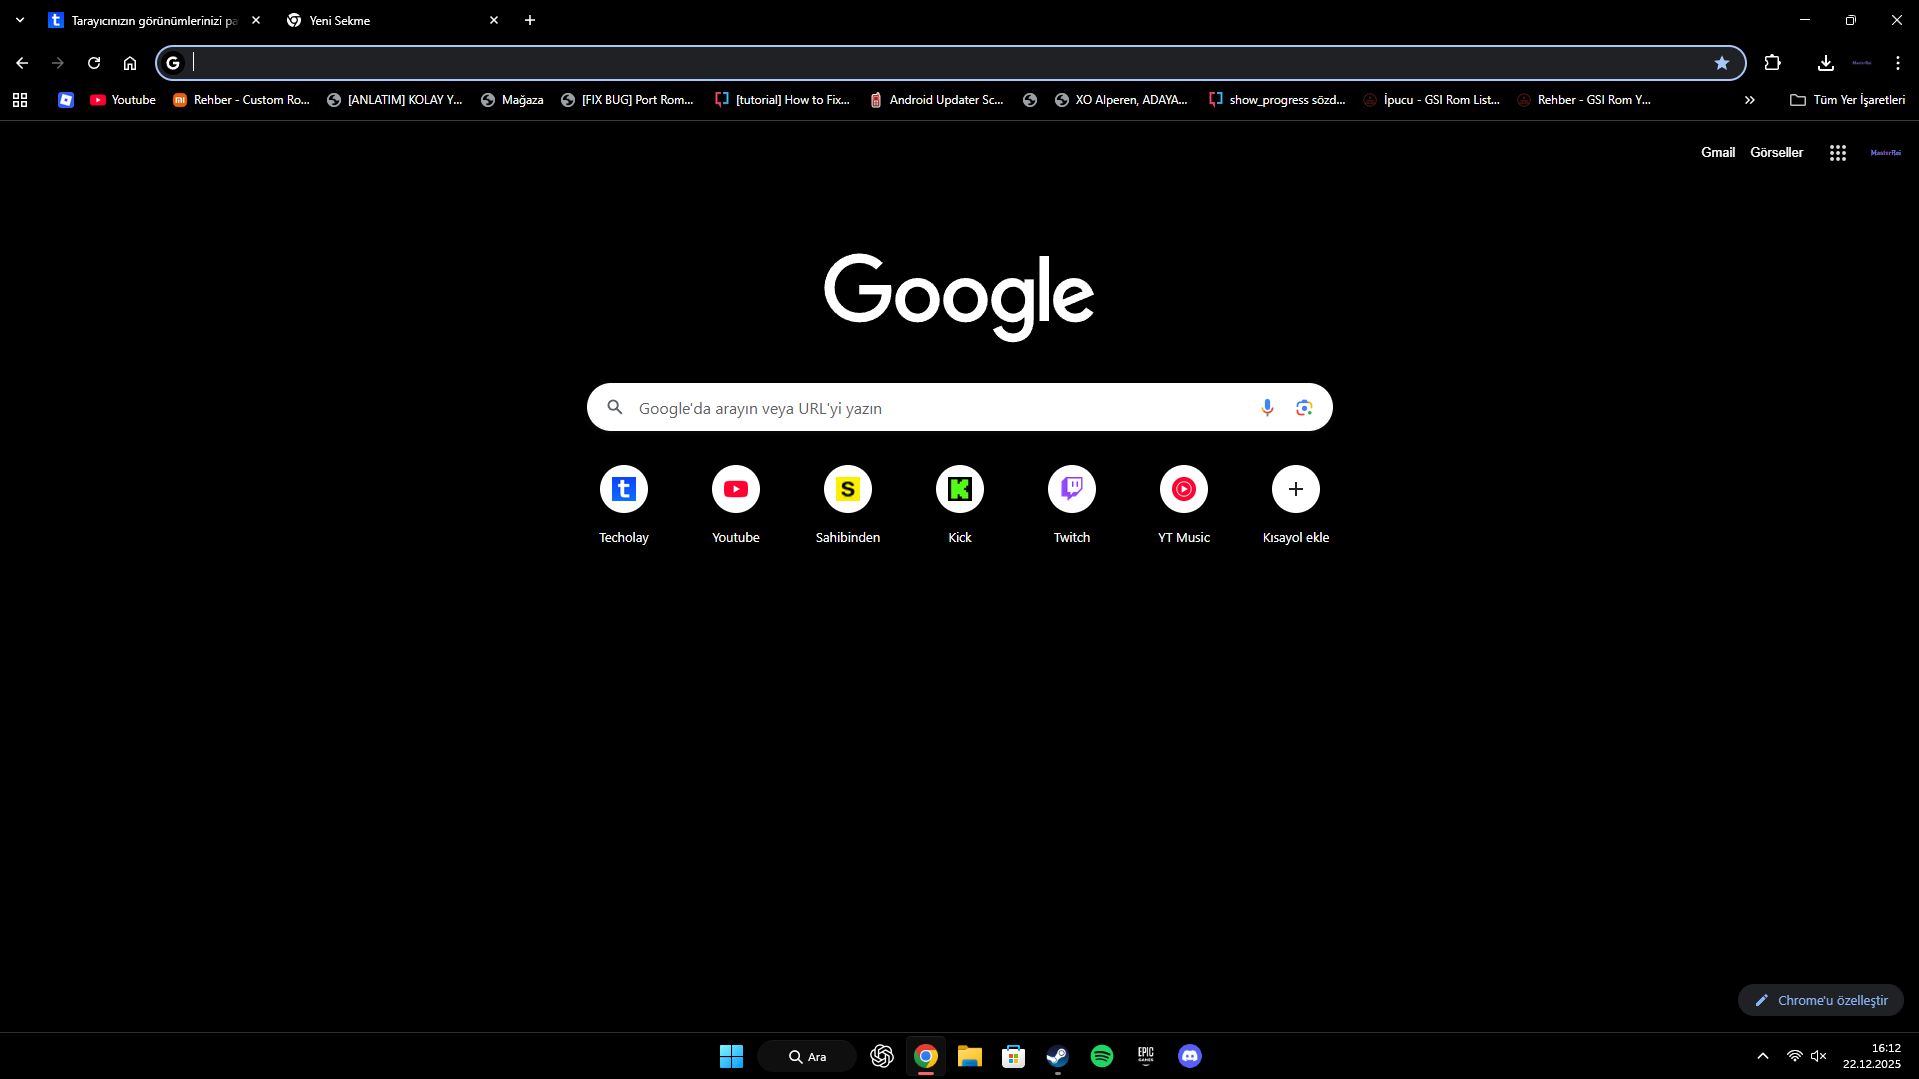This screenshot has width=1919, height=1079.
Task: Open the Rehber - Custom Ro... bookmark
Action: [x=241, y=100]
